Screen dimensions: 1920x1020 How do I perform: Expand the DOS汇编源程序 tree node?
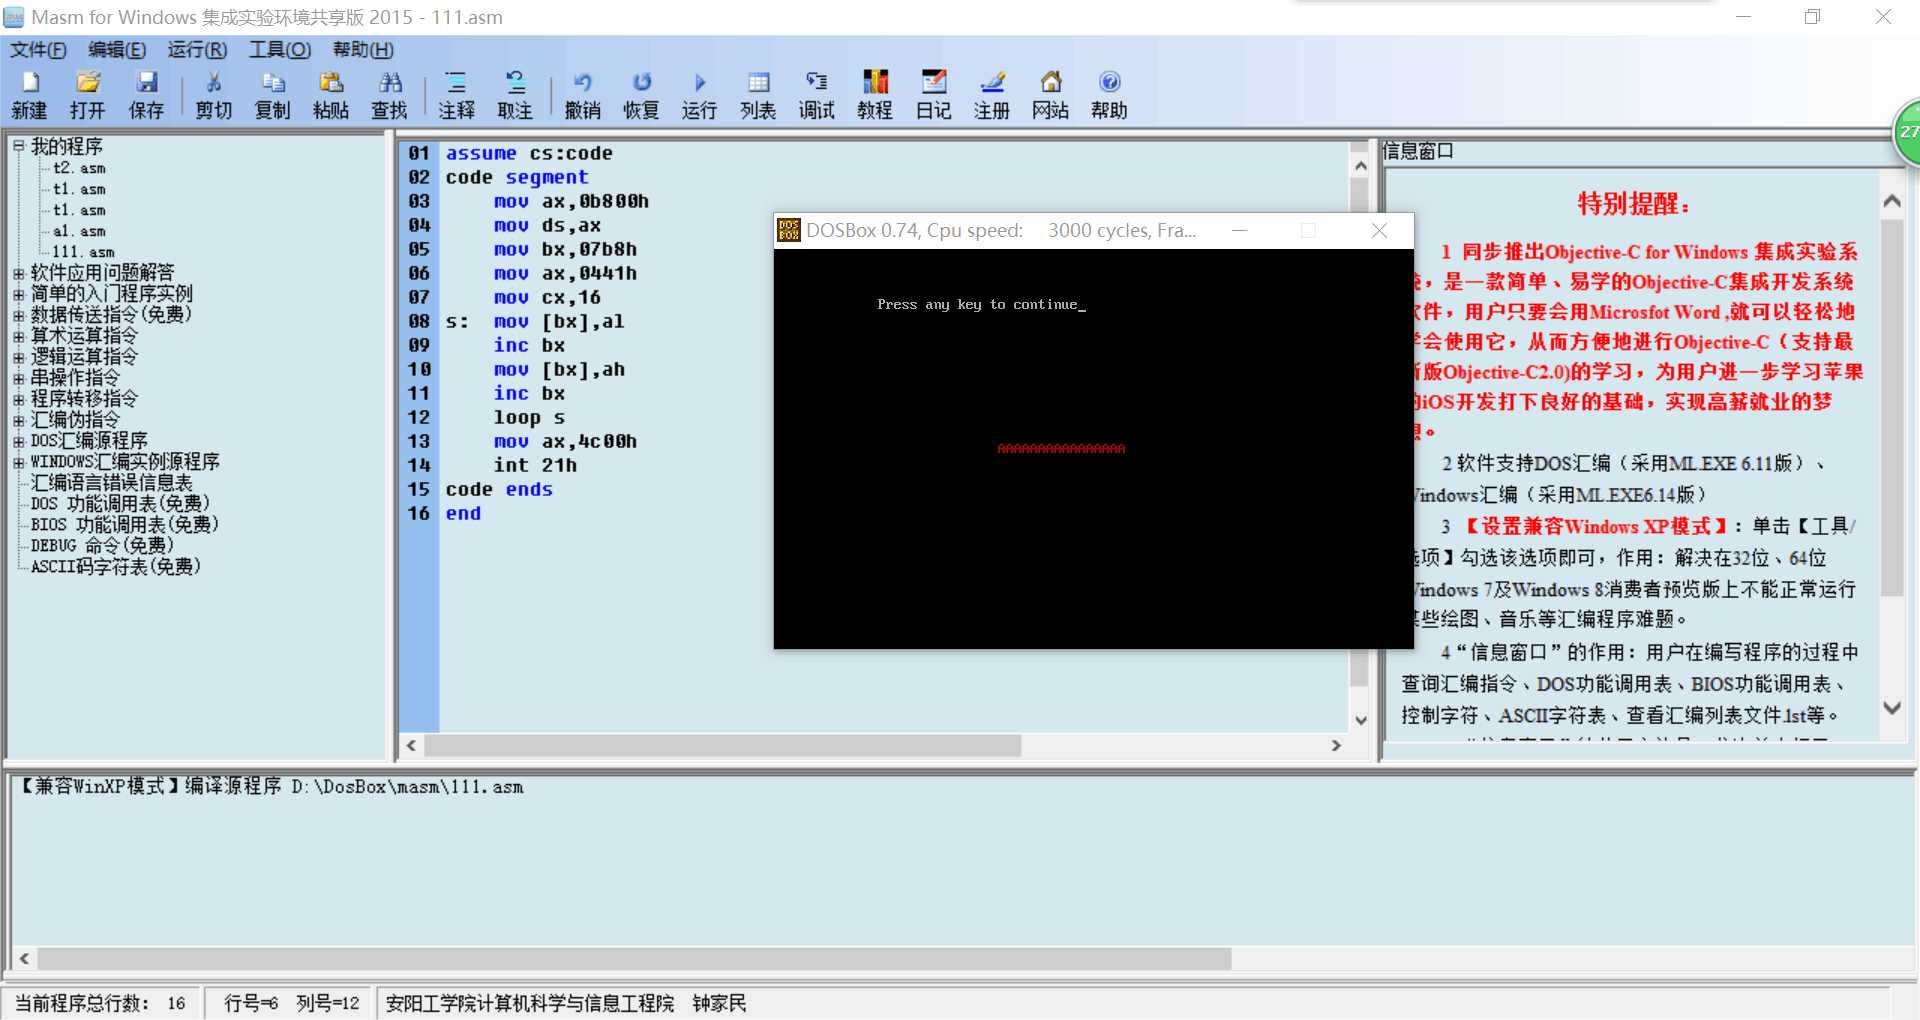(x=18, y=441)
